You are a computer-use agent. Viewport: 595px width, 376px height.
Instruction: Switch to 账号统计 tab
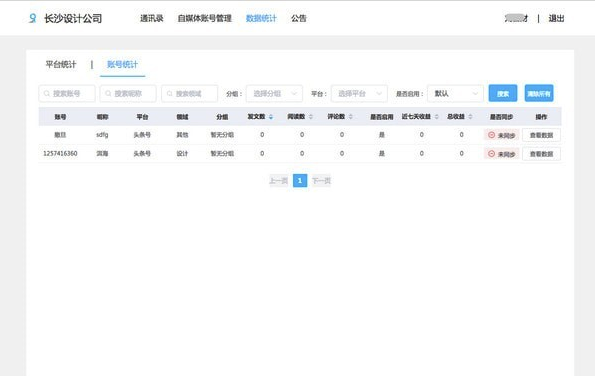click(122, 65)
